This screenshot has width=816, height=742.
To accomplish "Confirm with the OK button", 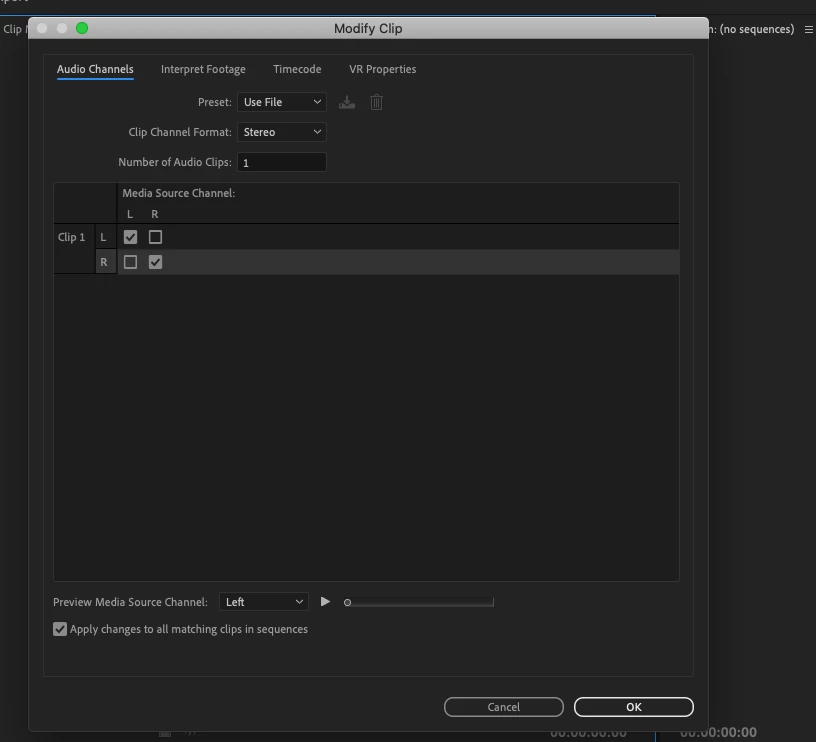I will pos(633,707).
